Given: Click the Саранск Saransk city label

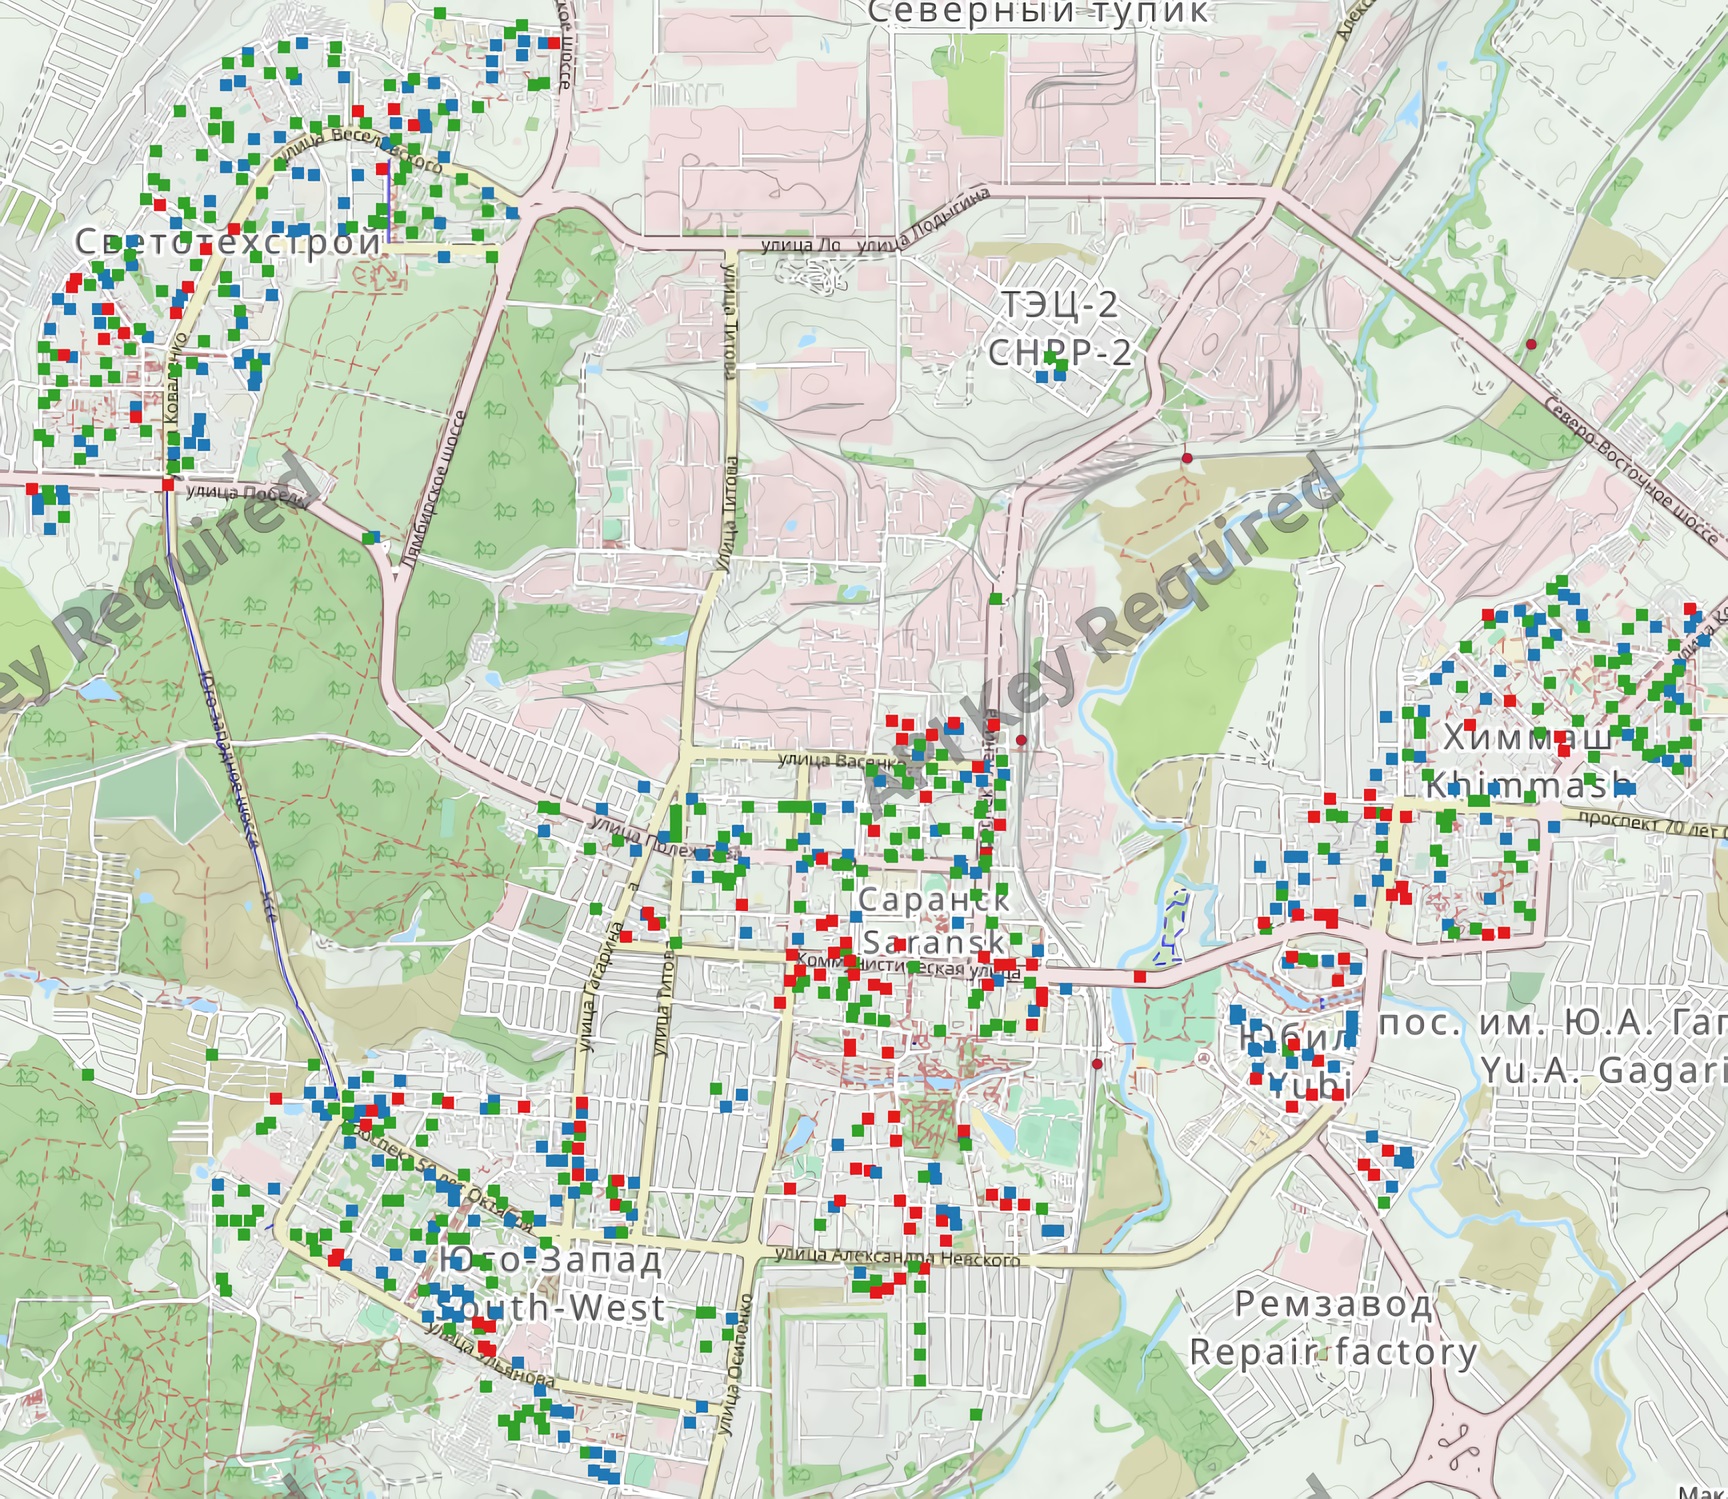Looking at the screenshot, I should (x=934, y=921).
